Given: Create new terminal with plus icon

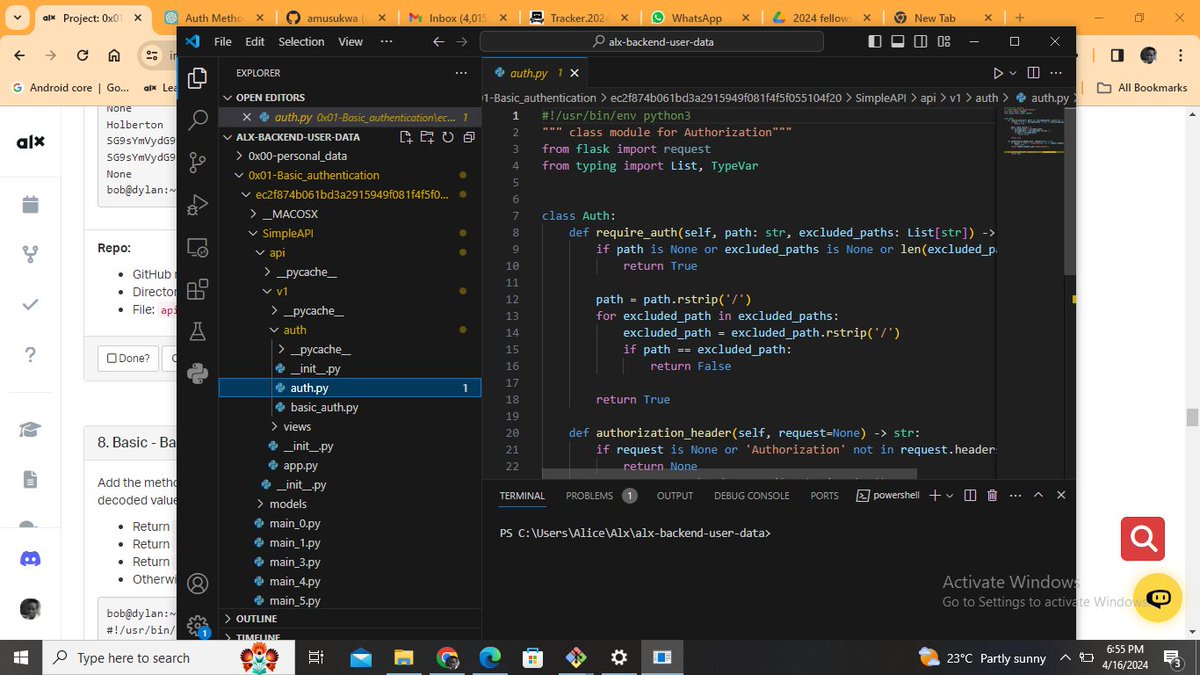Looking at the screenshot, I should tap(935, 495).
